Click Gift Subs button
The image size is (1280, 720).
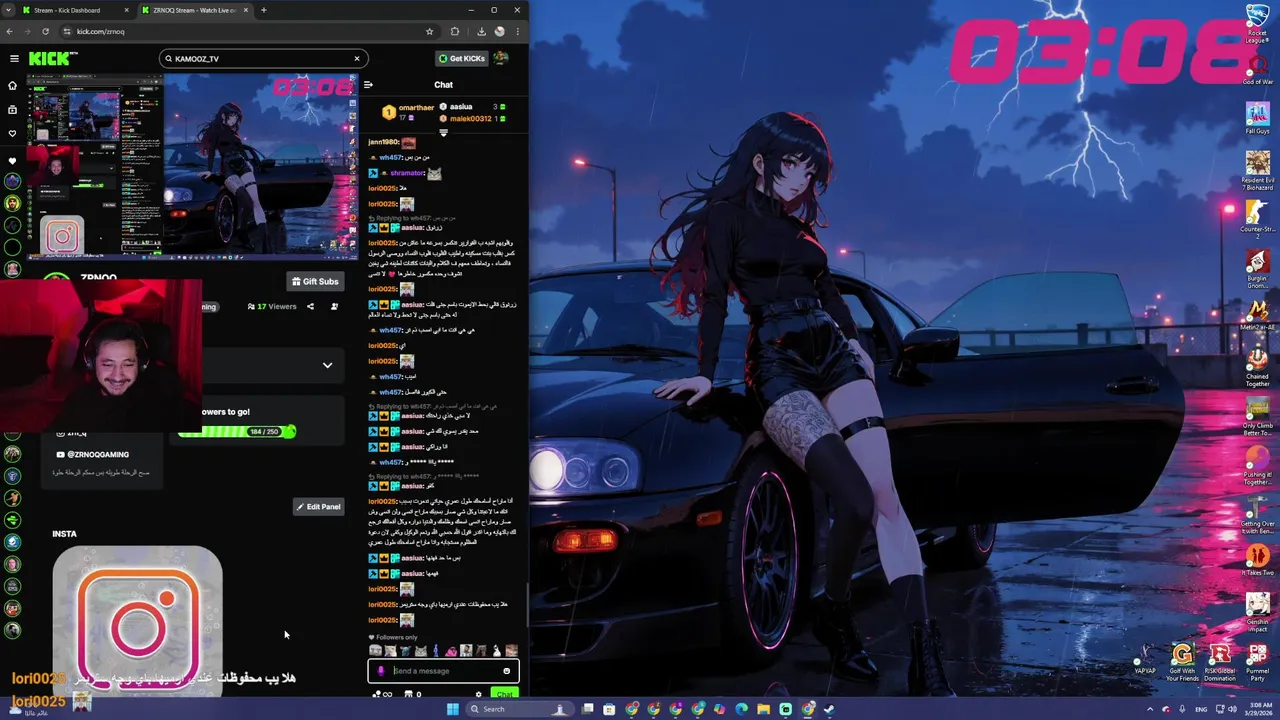point(316,281)
